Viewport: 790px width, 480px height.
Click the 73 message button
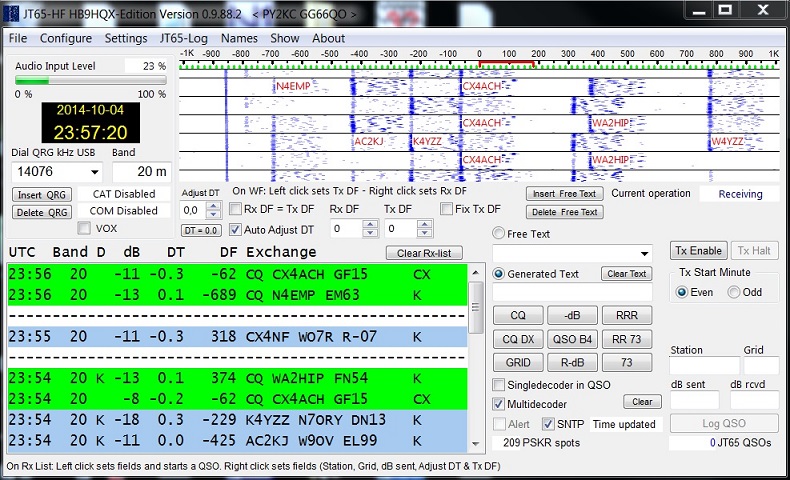pos(627,363)
